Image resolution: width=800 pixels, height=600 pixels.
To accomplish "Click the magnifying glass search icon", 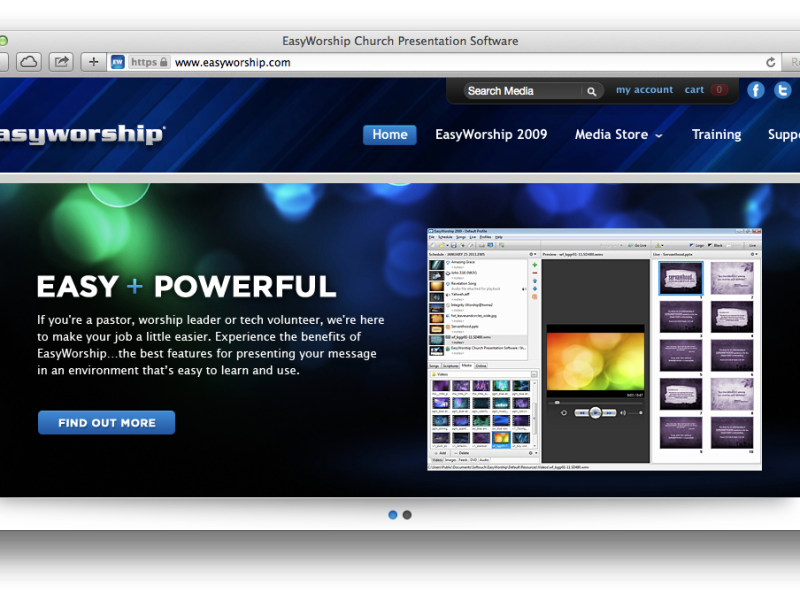I will coord(591,91).
